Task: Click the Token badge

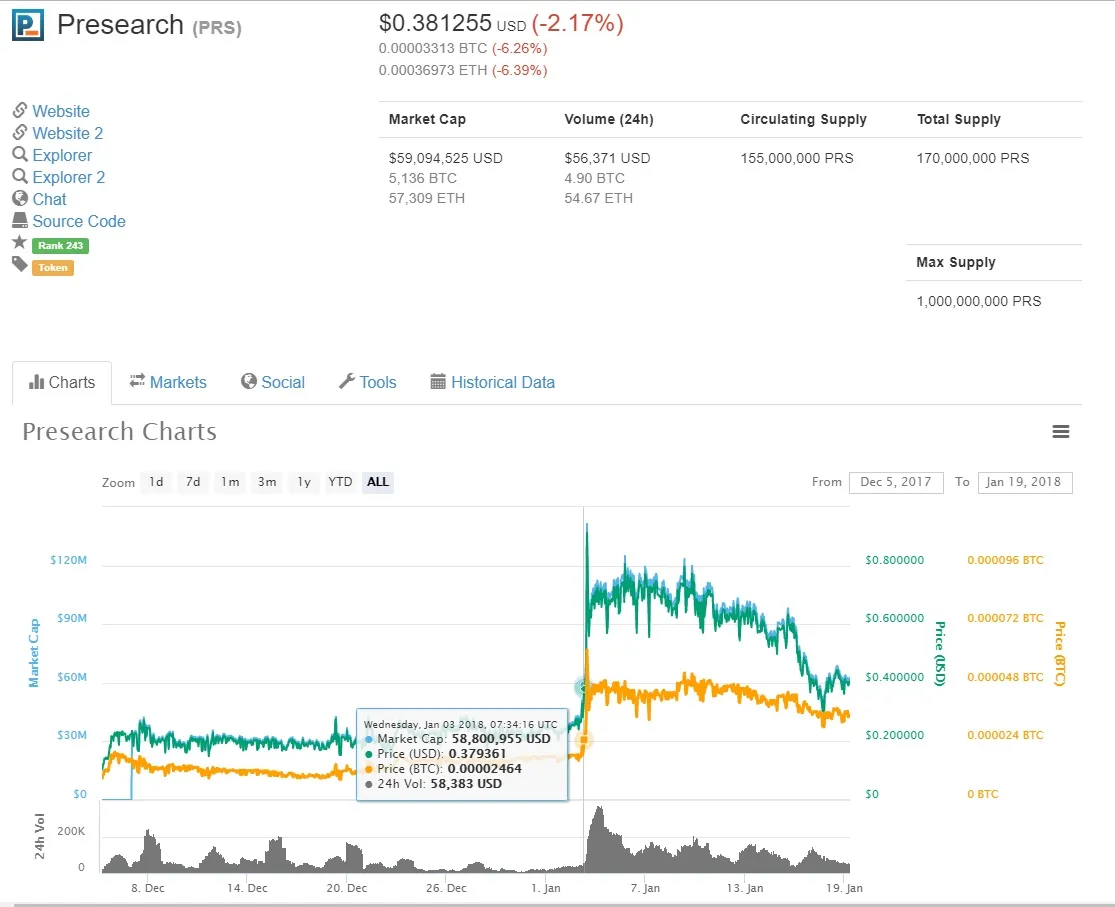Action: point(53,268)
